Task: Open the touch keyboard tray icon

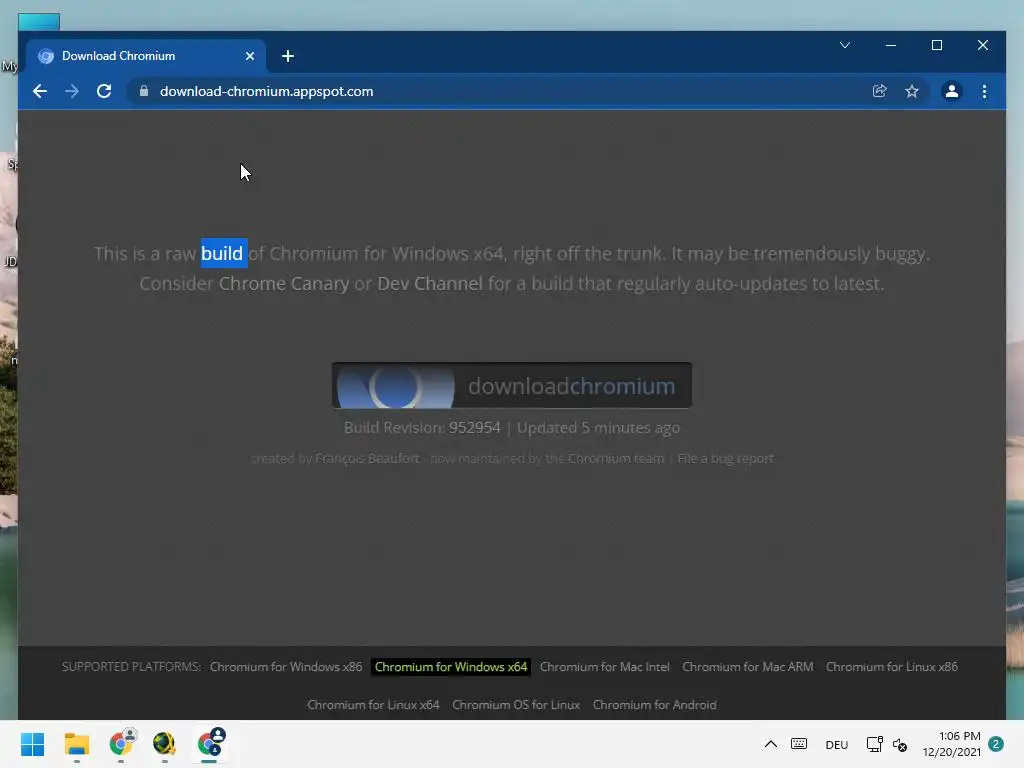Action: 799,744
